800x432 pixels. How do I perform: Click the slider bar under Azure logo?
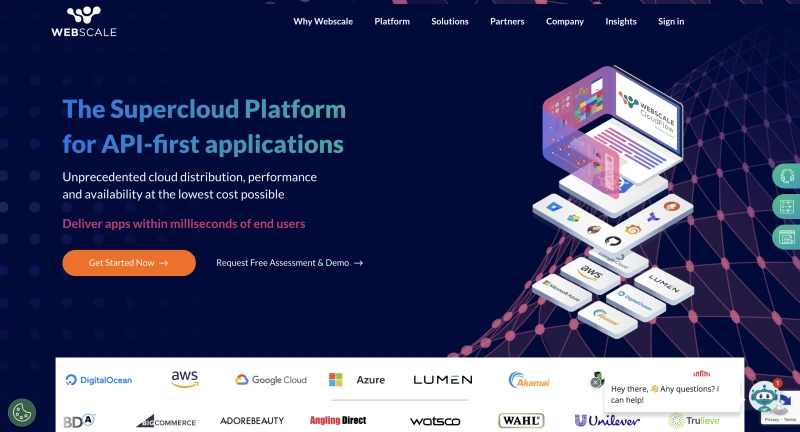(x=399, y=400)
